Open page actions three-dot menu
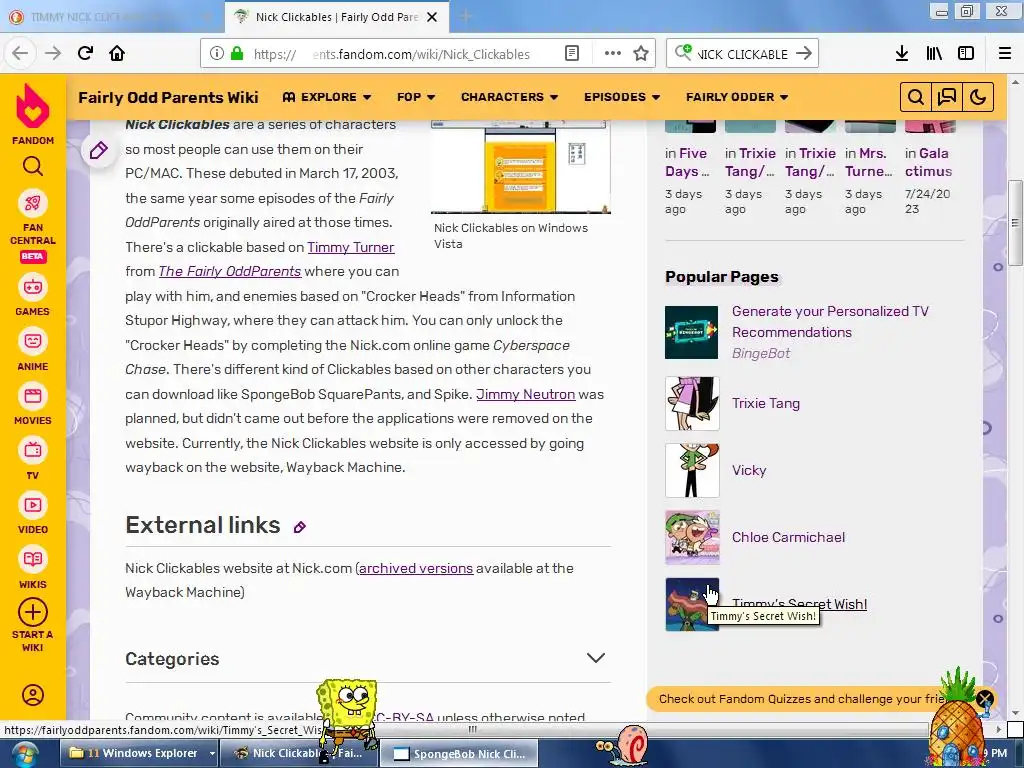 (x=613, y=54)
